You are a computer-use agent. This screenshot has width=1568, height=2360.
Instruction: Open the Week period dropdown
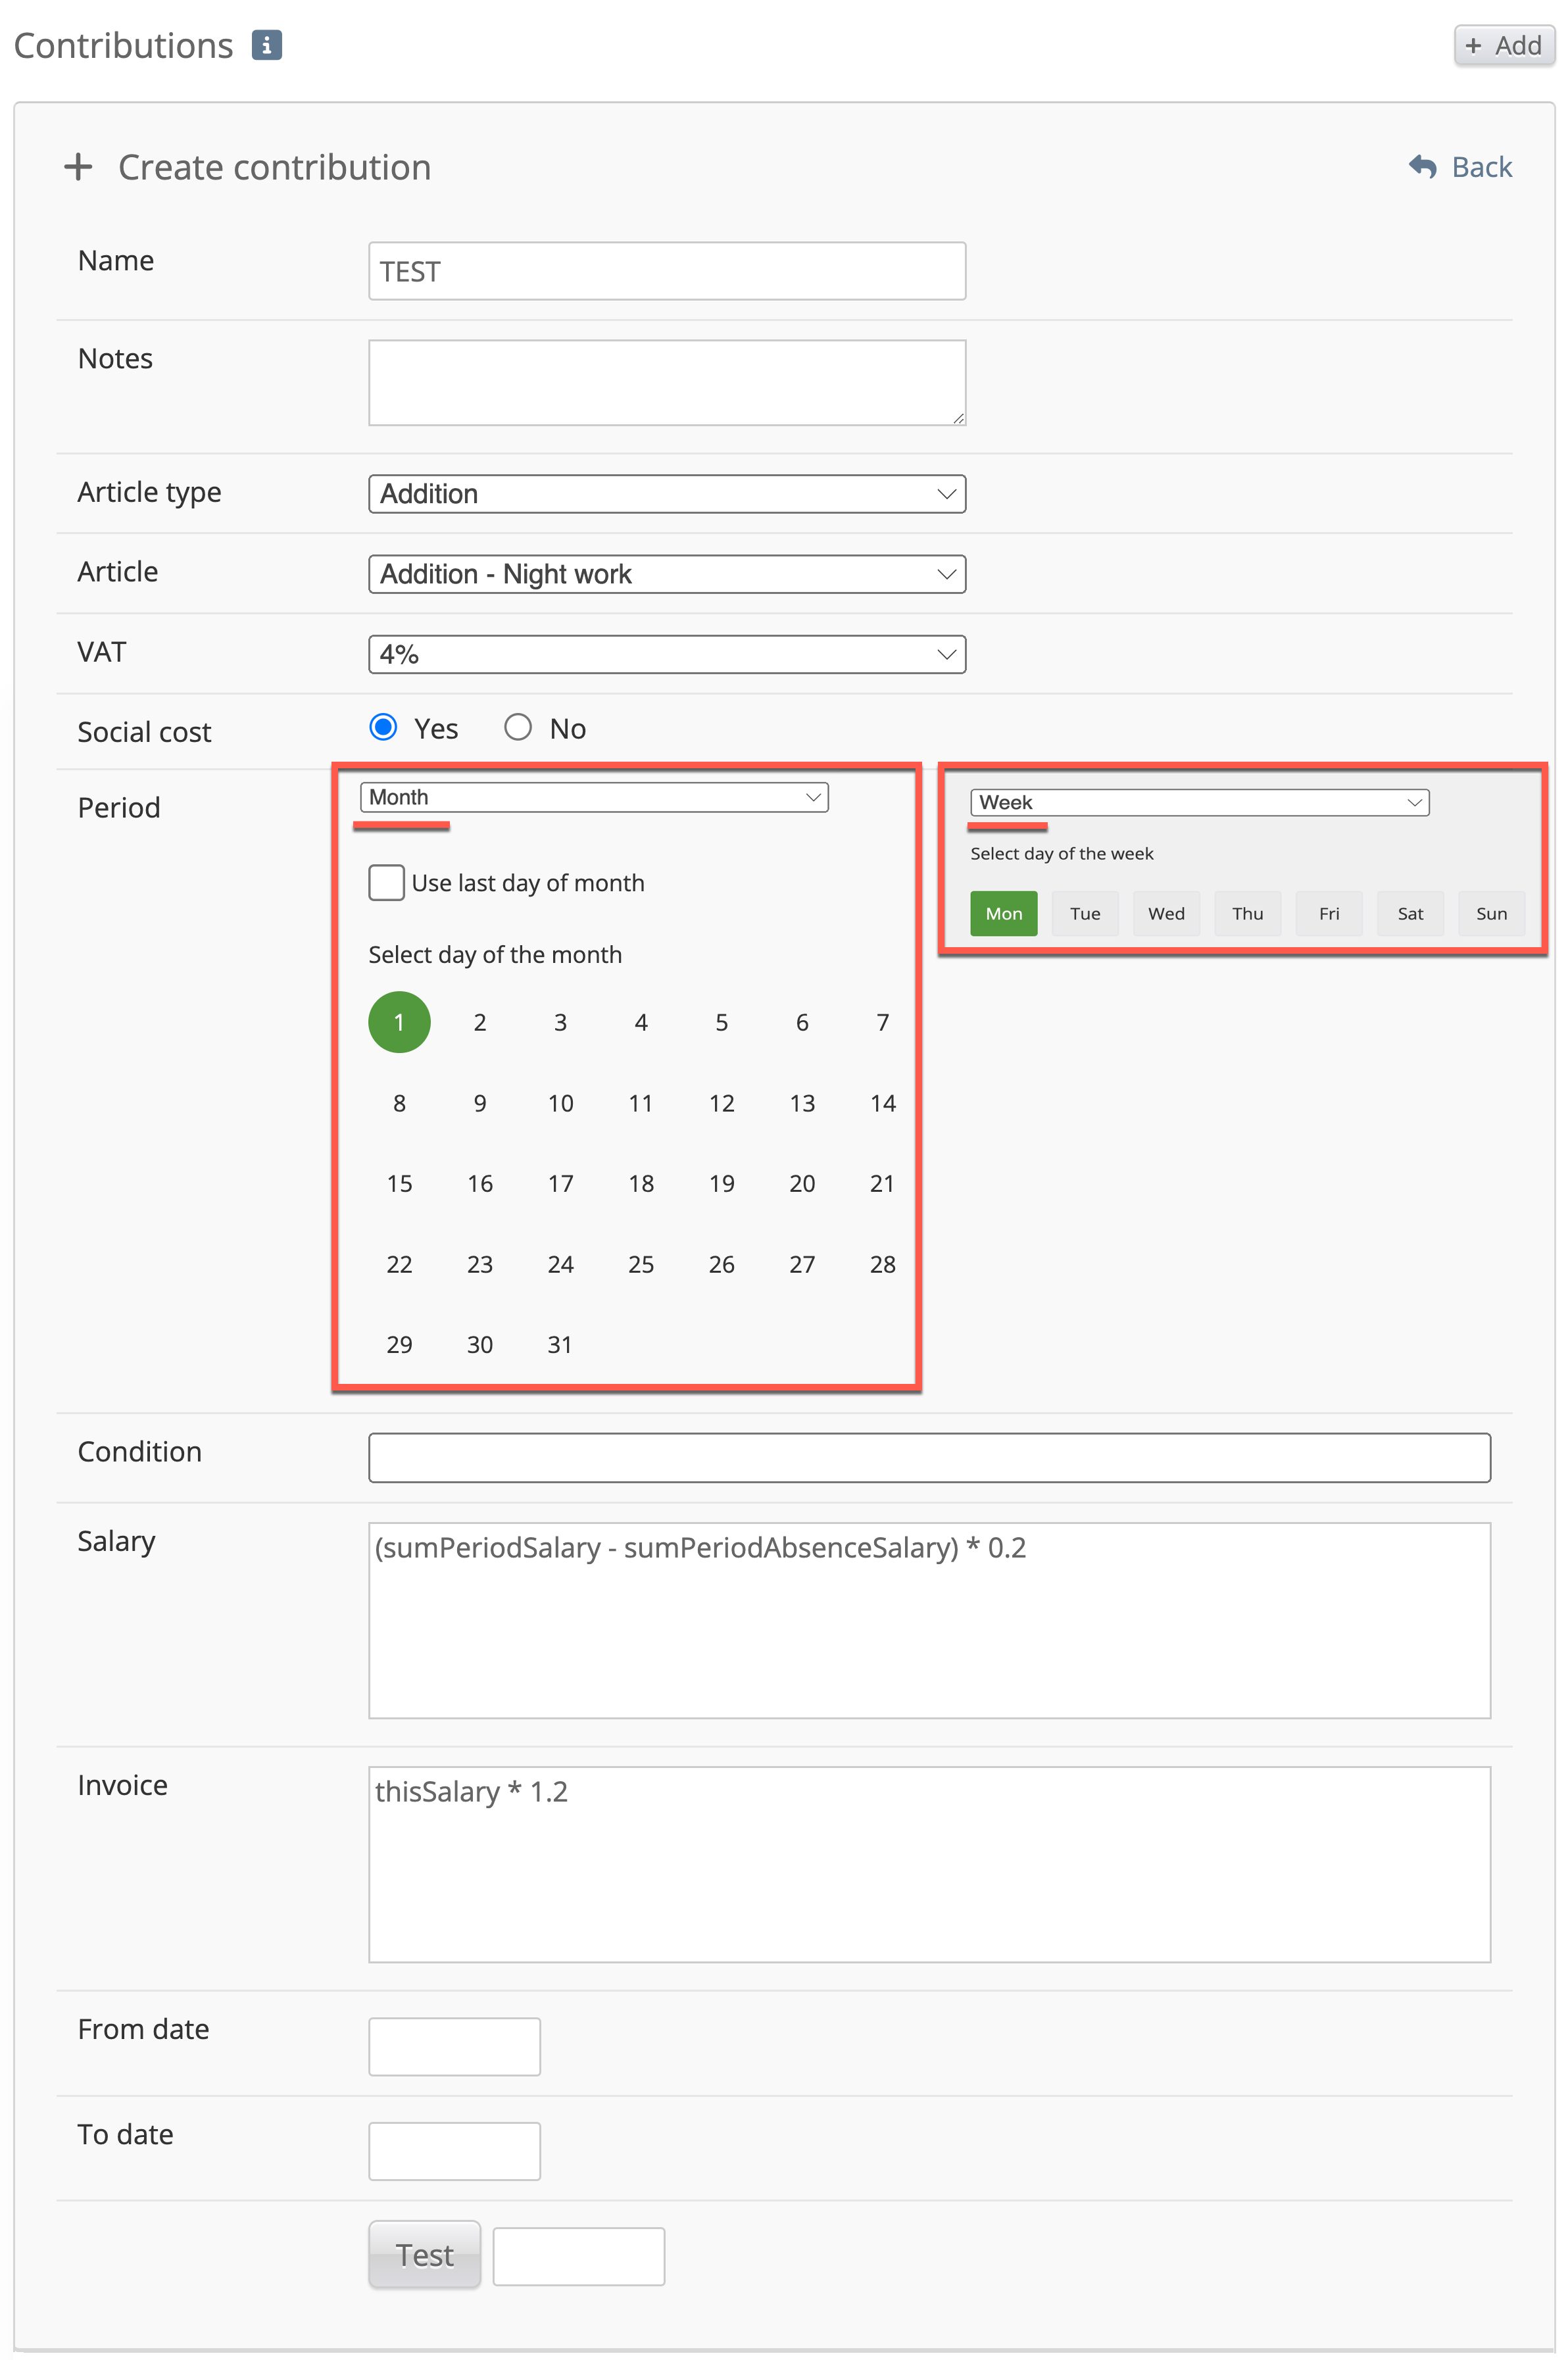point(1198,802)
